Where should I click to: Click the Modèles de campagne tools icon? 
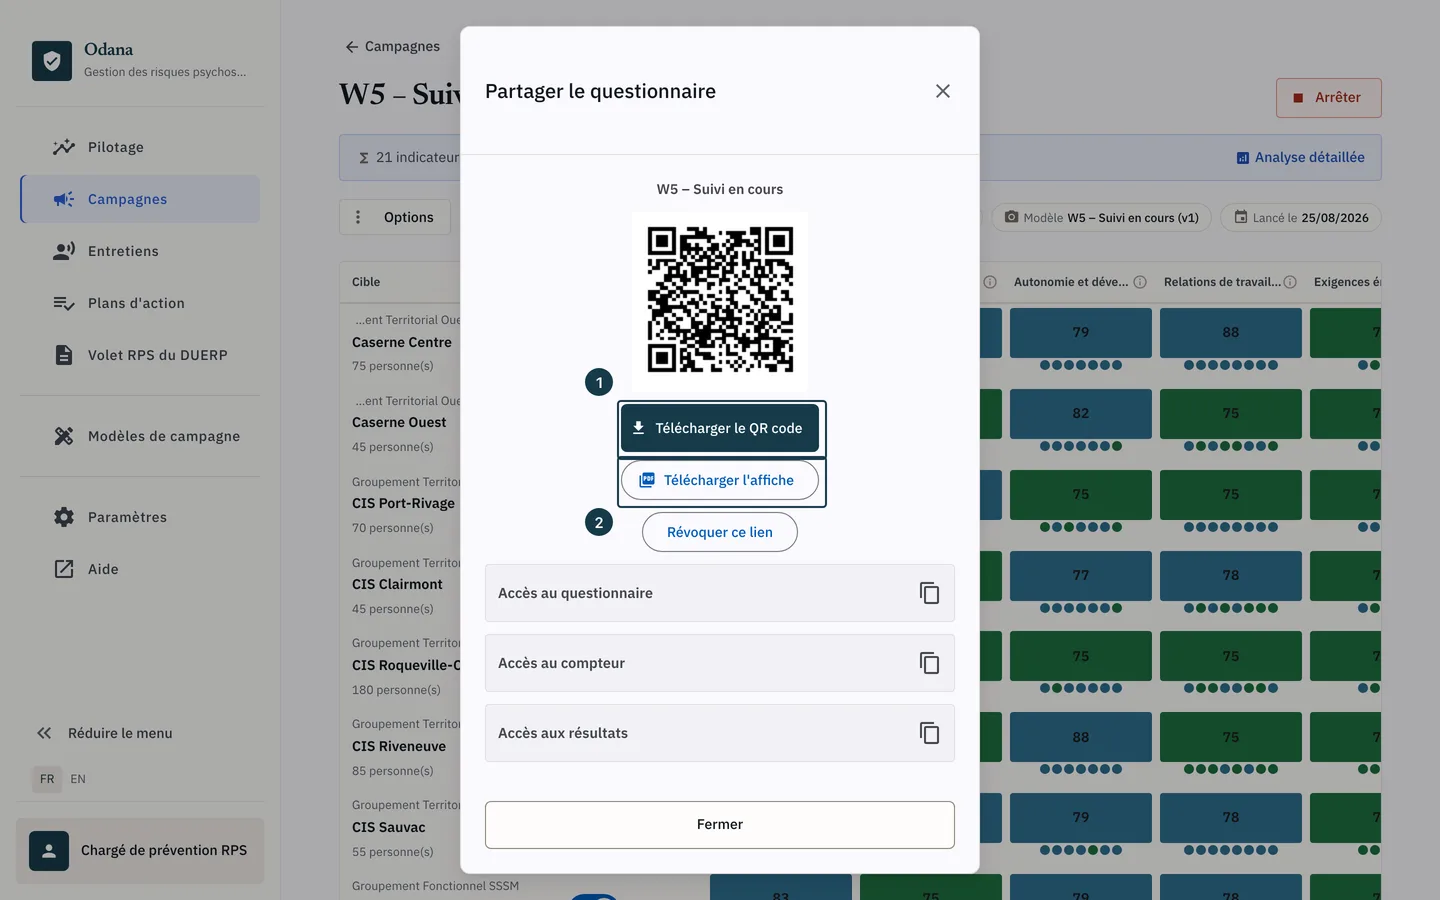tap(64, 436)
